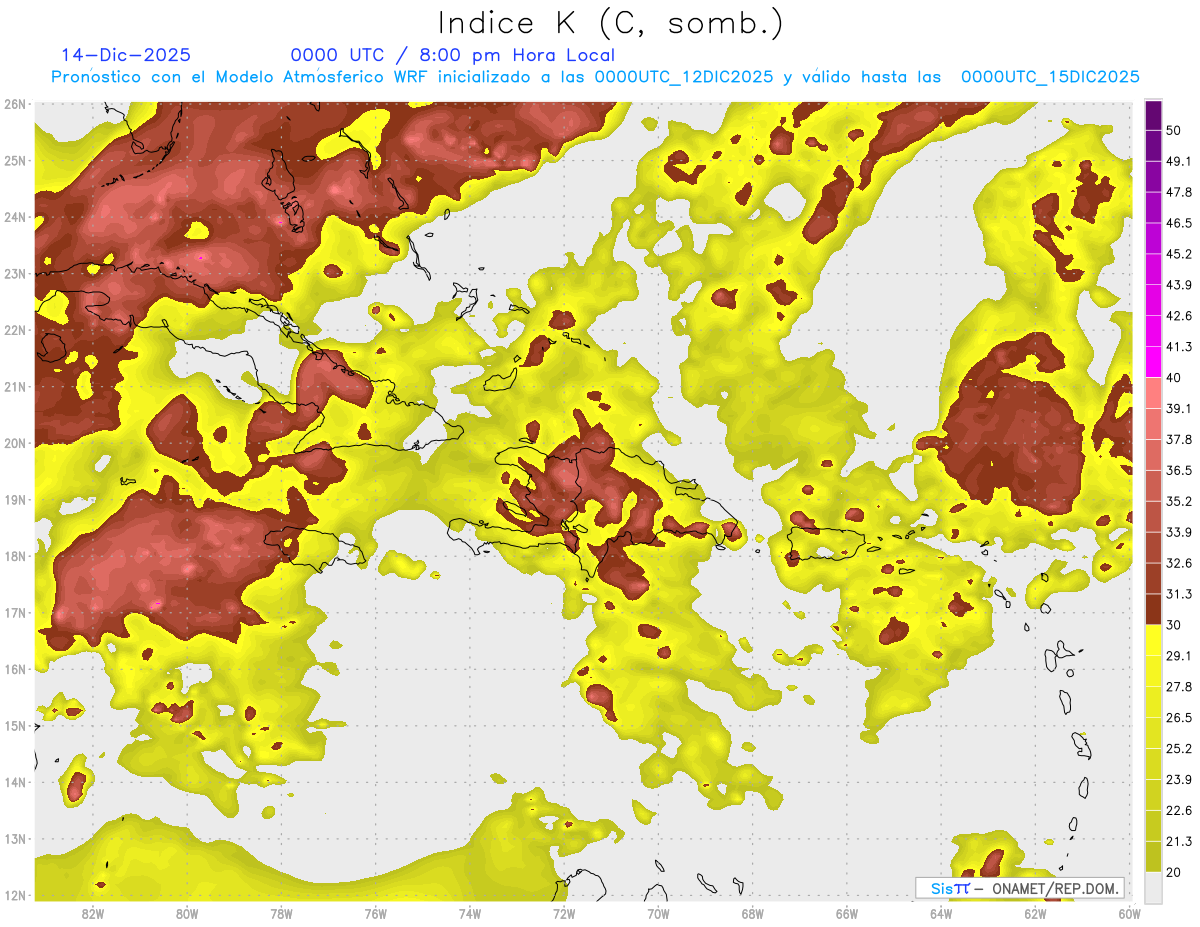Click the '12N' latitude label
Image resolution: width=1200 pixels, height=927 pixels.
coord(15,895)
